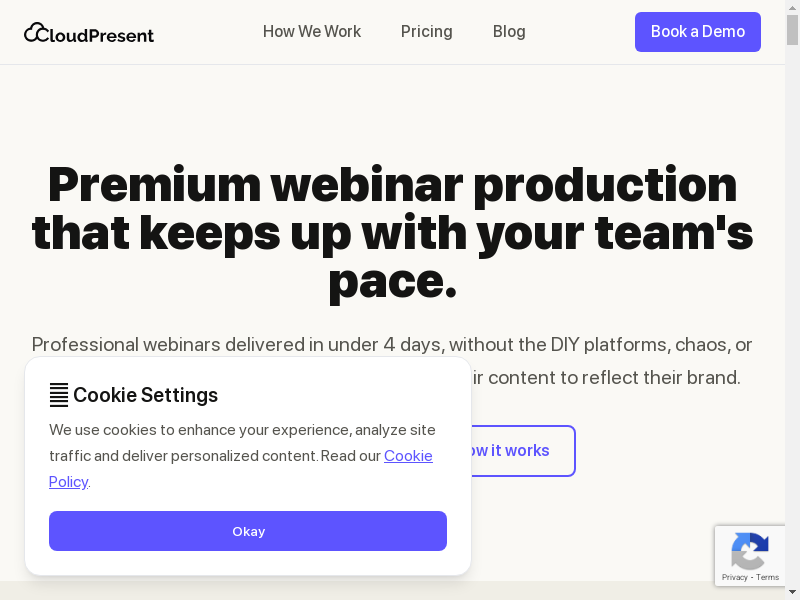Accept cookies with the Okay button
Viewport: 800px width, 600px height.
point(248,531)
